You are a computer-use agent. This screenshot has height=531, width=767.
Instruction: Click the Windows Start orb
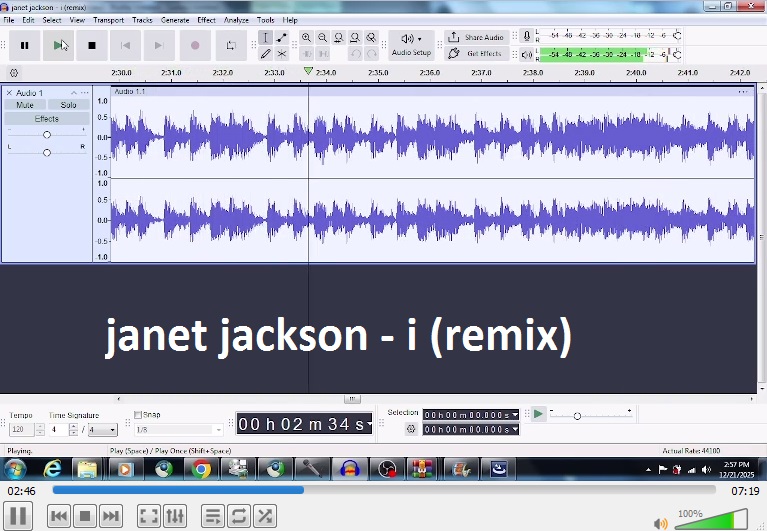click(x=15, y=470)
